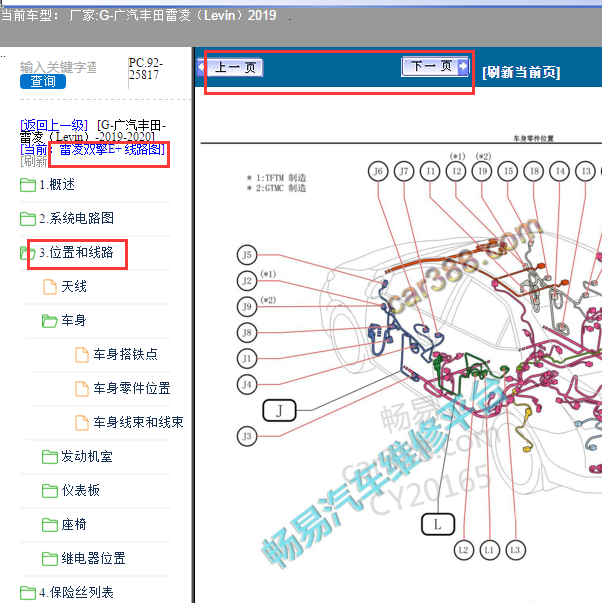Click the 刷新当前页 refresh link

521,72
